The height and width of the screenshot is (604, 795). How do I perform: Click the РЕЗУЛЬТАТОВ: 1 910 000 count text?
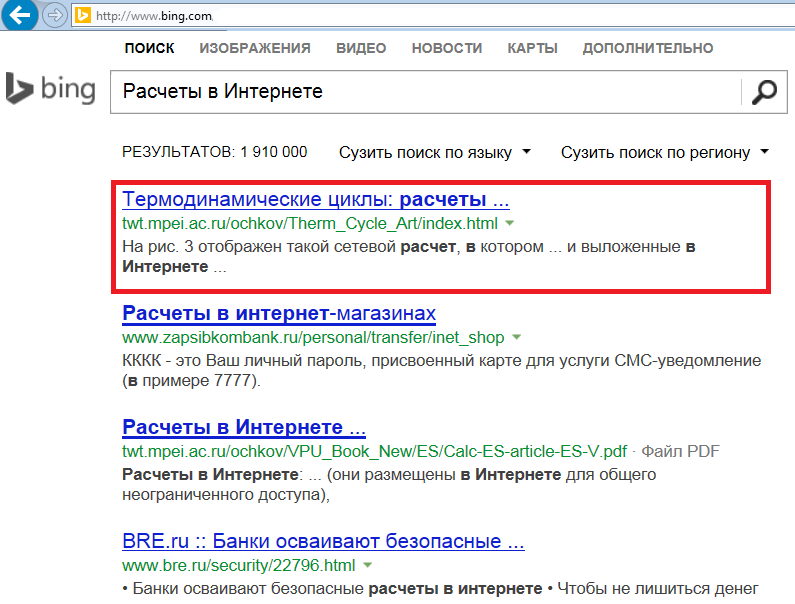[x=214, y=152]
